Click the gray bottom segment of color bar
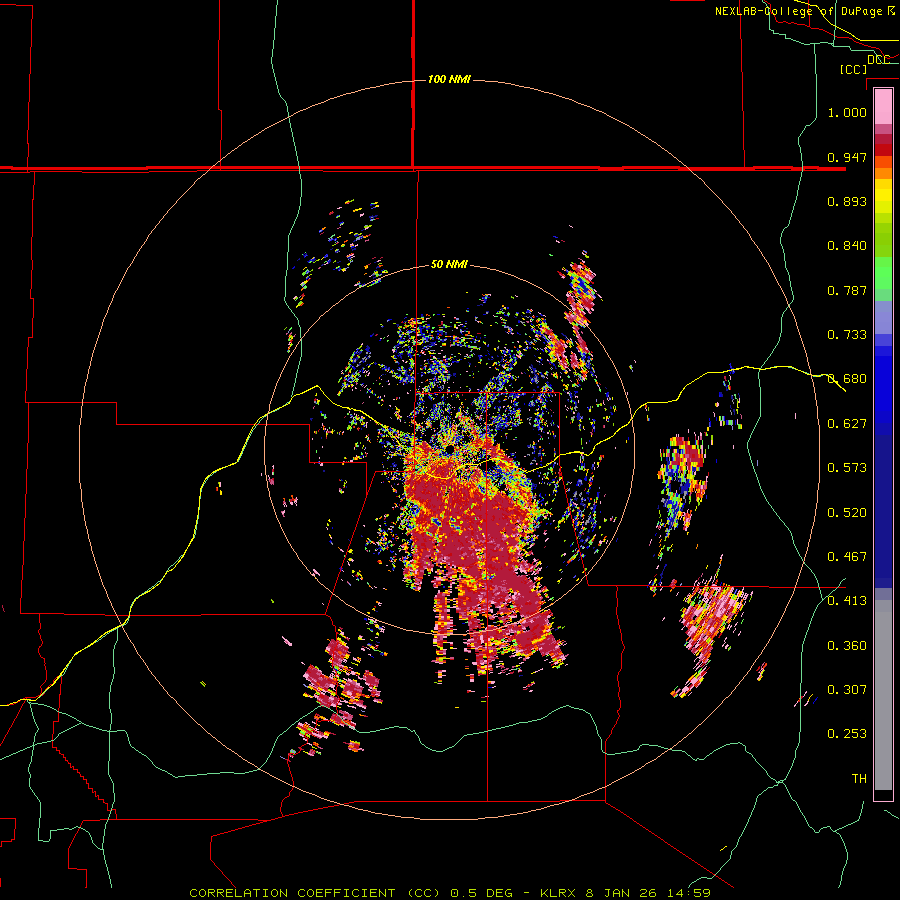This screenshot has height=900, width=900. (883, 695)
